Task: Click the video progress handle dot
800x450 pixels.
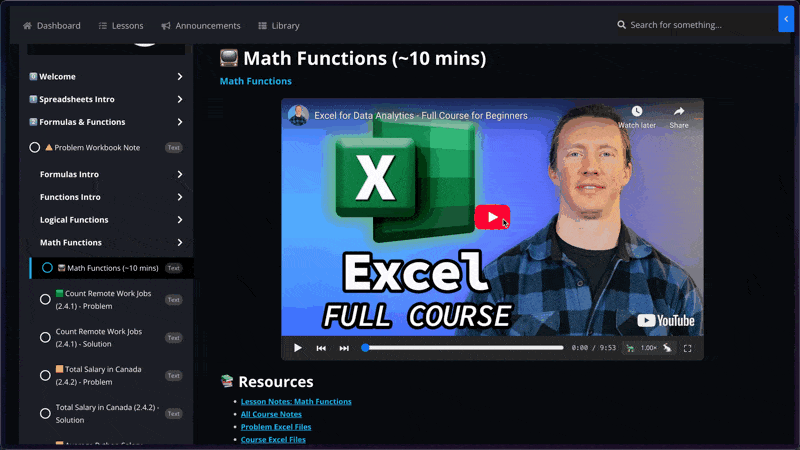Action: pos(365,348)
